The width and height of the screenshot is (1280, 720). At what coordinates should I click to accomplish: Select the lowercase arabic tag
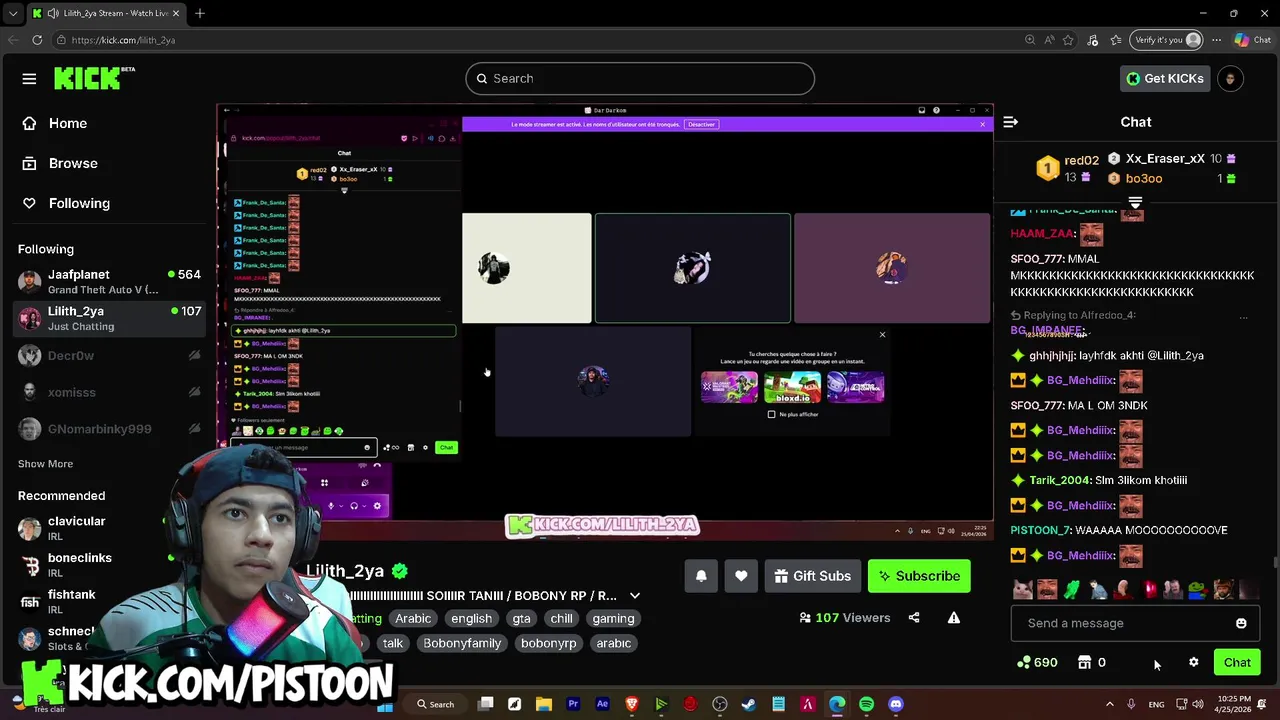(614, 644)
